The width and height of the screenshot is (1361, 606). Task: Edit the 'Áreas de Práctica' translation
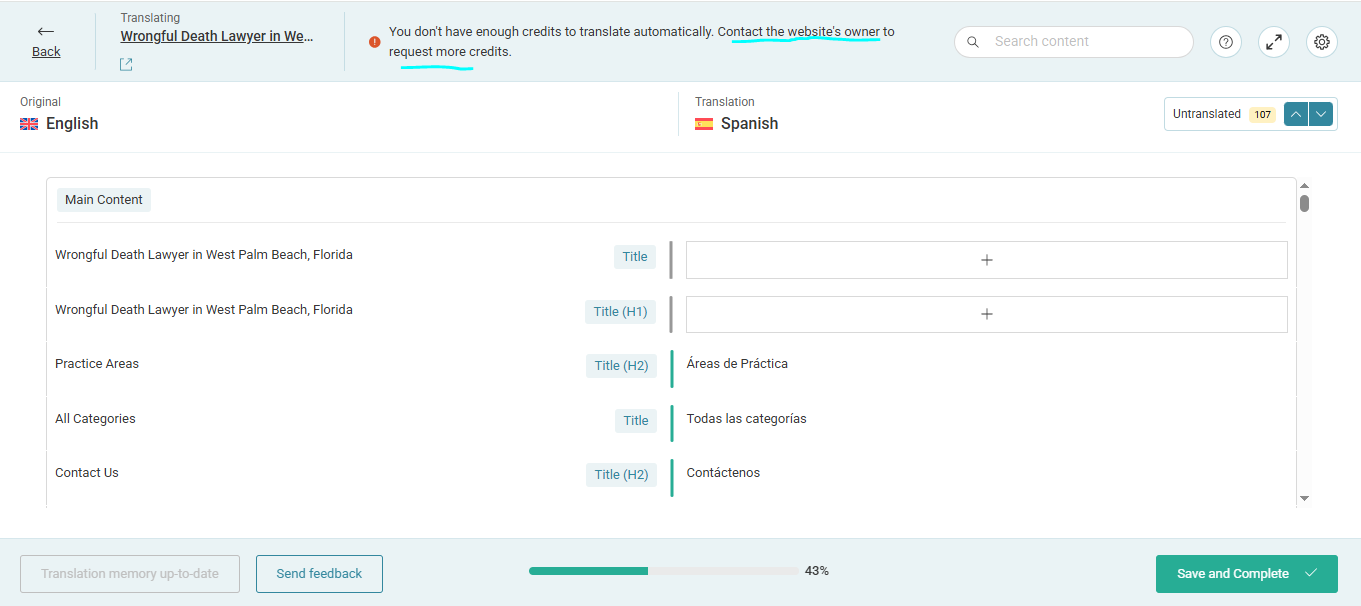tap(737, 364)
